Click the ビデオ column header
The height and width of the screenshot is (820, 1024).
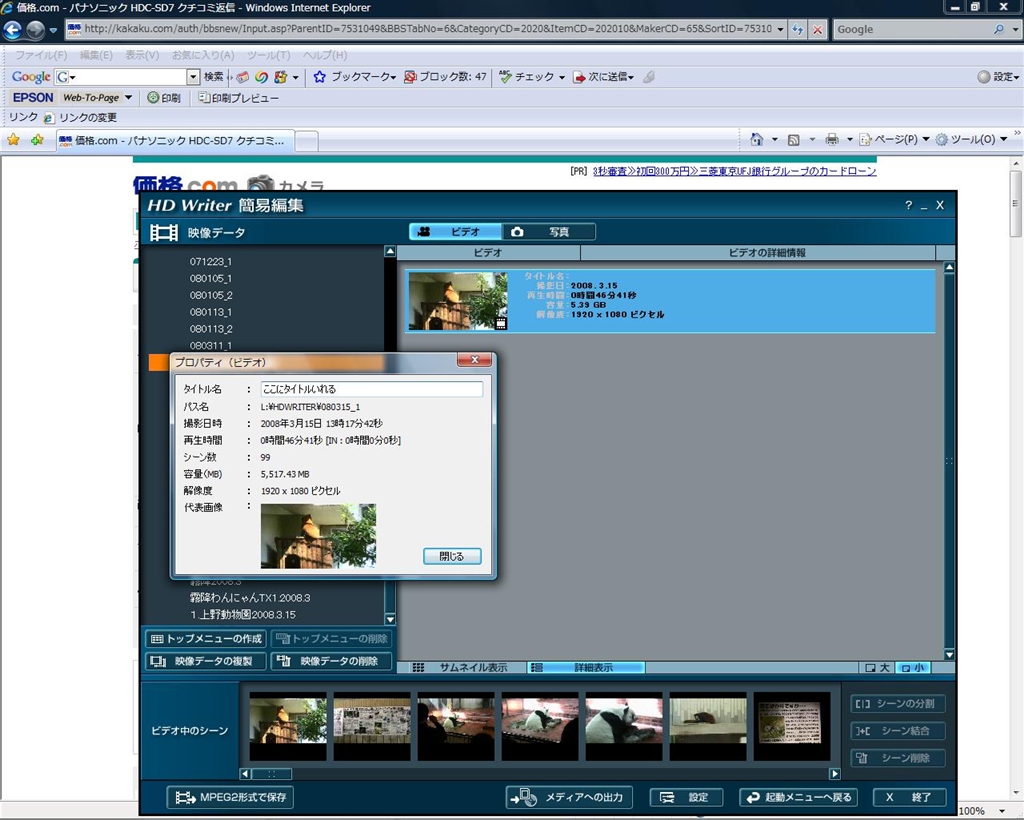pos(488,253)
